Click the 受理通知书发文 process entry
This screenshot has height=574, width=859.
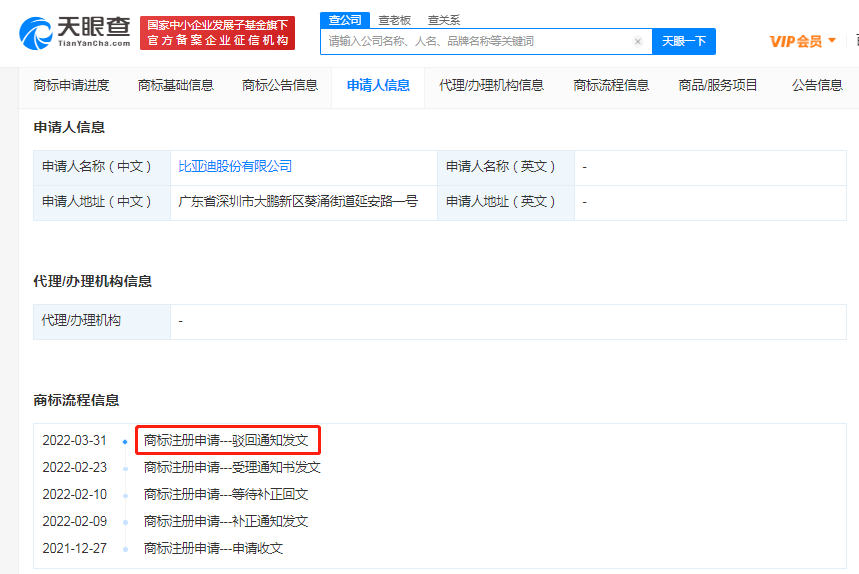pos(232,467)
